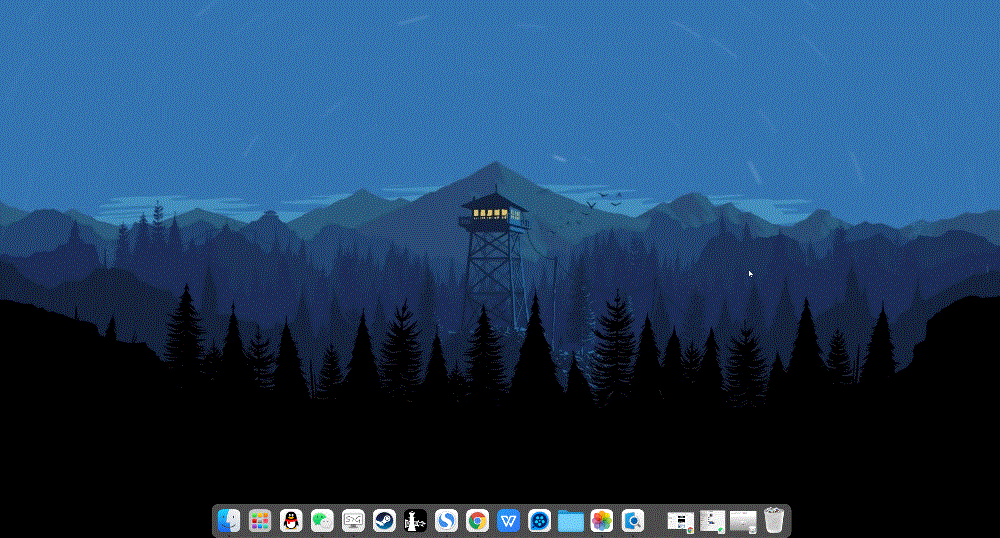Open the blue folder in dock
This screenshot has width=1000, height=538.
pos(571,521)
